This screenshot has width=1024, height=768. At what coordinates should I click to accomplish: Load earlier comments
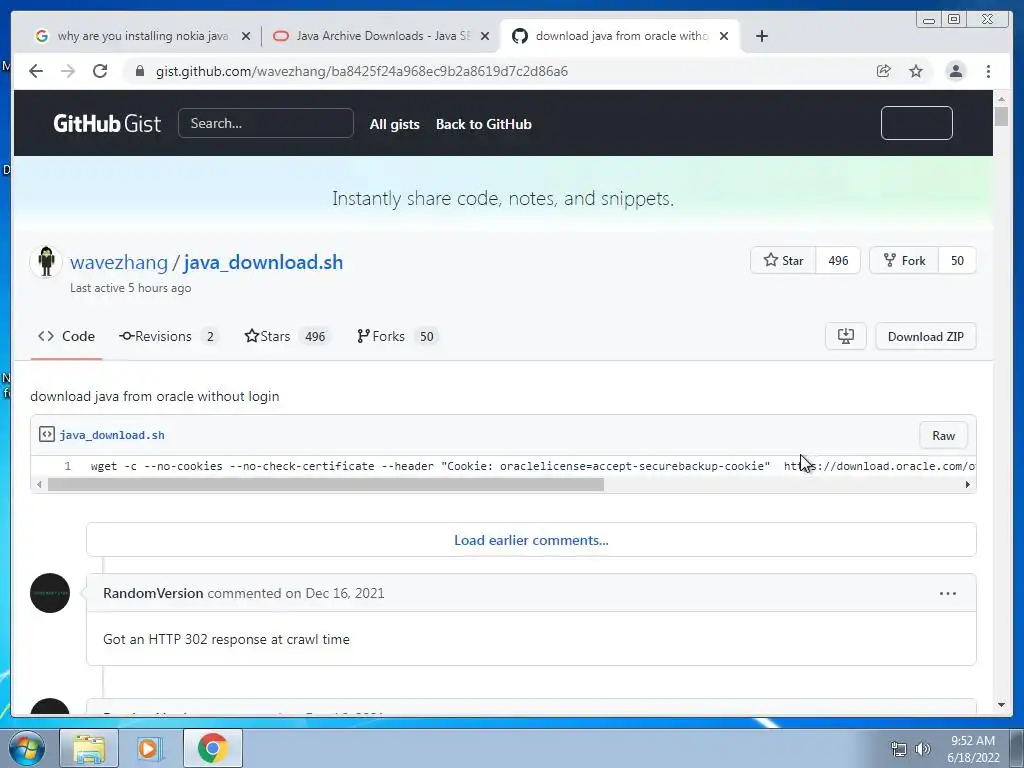[531, 540]
